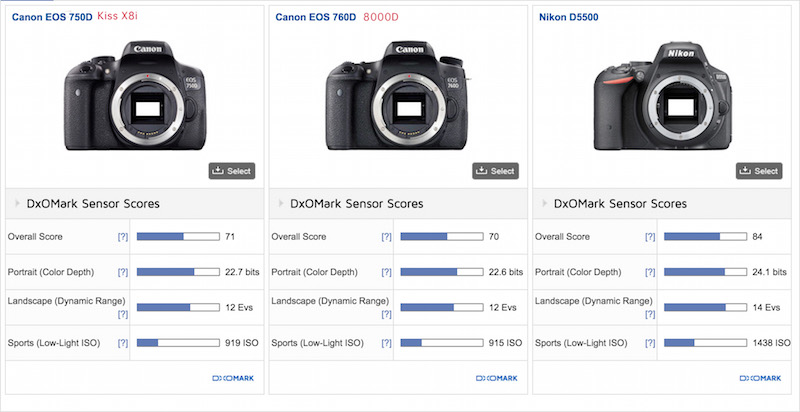Click the D5500 Landscape (Dynamic Range) label
Image resolution: width=800 pixels, height=412 pixels.
[x=593, y=301]
